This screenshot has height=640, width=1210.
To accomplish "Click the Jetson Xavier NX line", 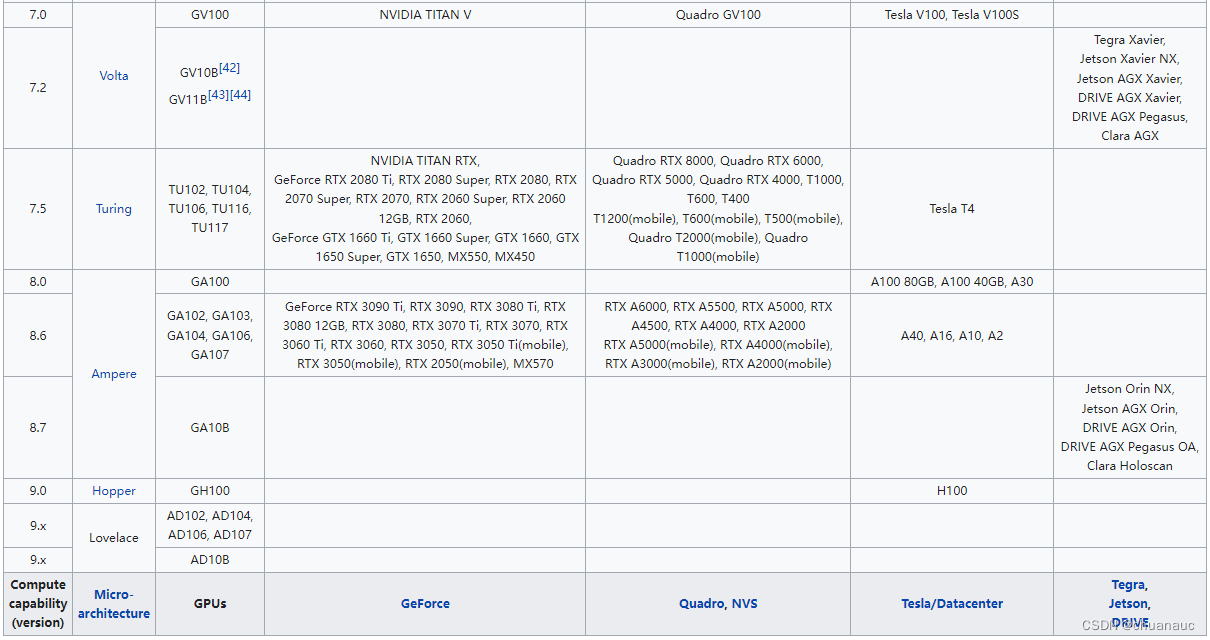I will [1129, 59].
